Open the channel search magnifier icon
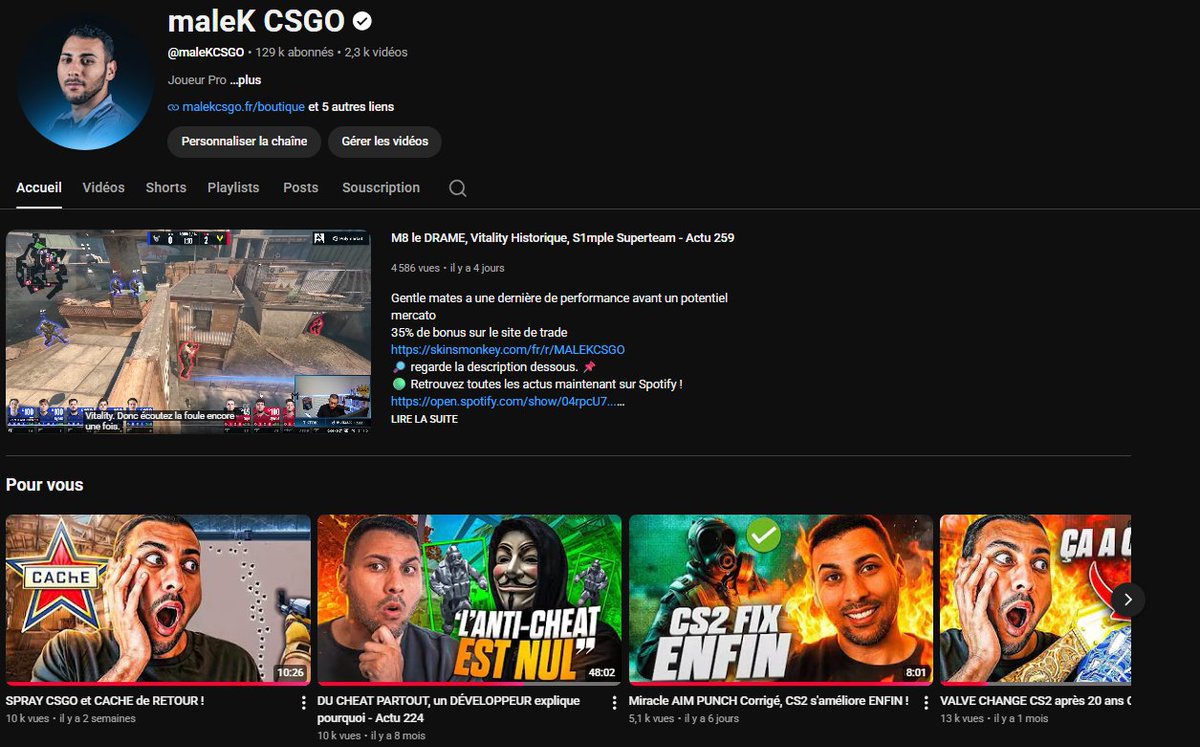The width and height of the screenshot is (1200, 747). pos(457,188)
